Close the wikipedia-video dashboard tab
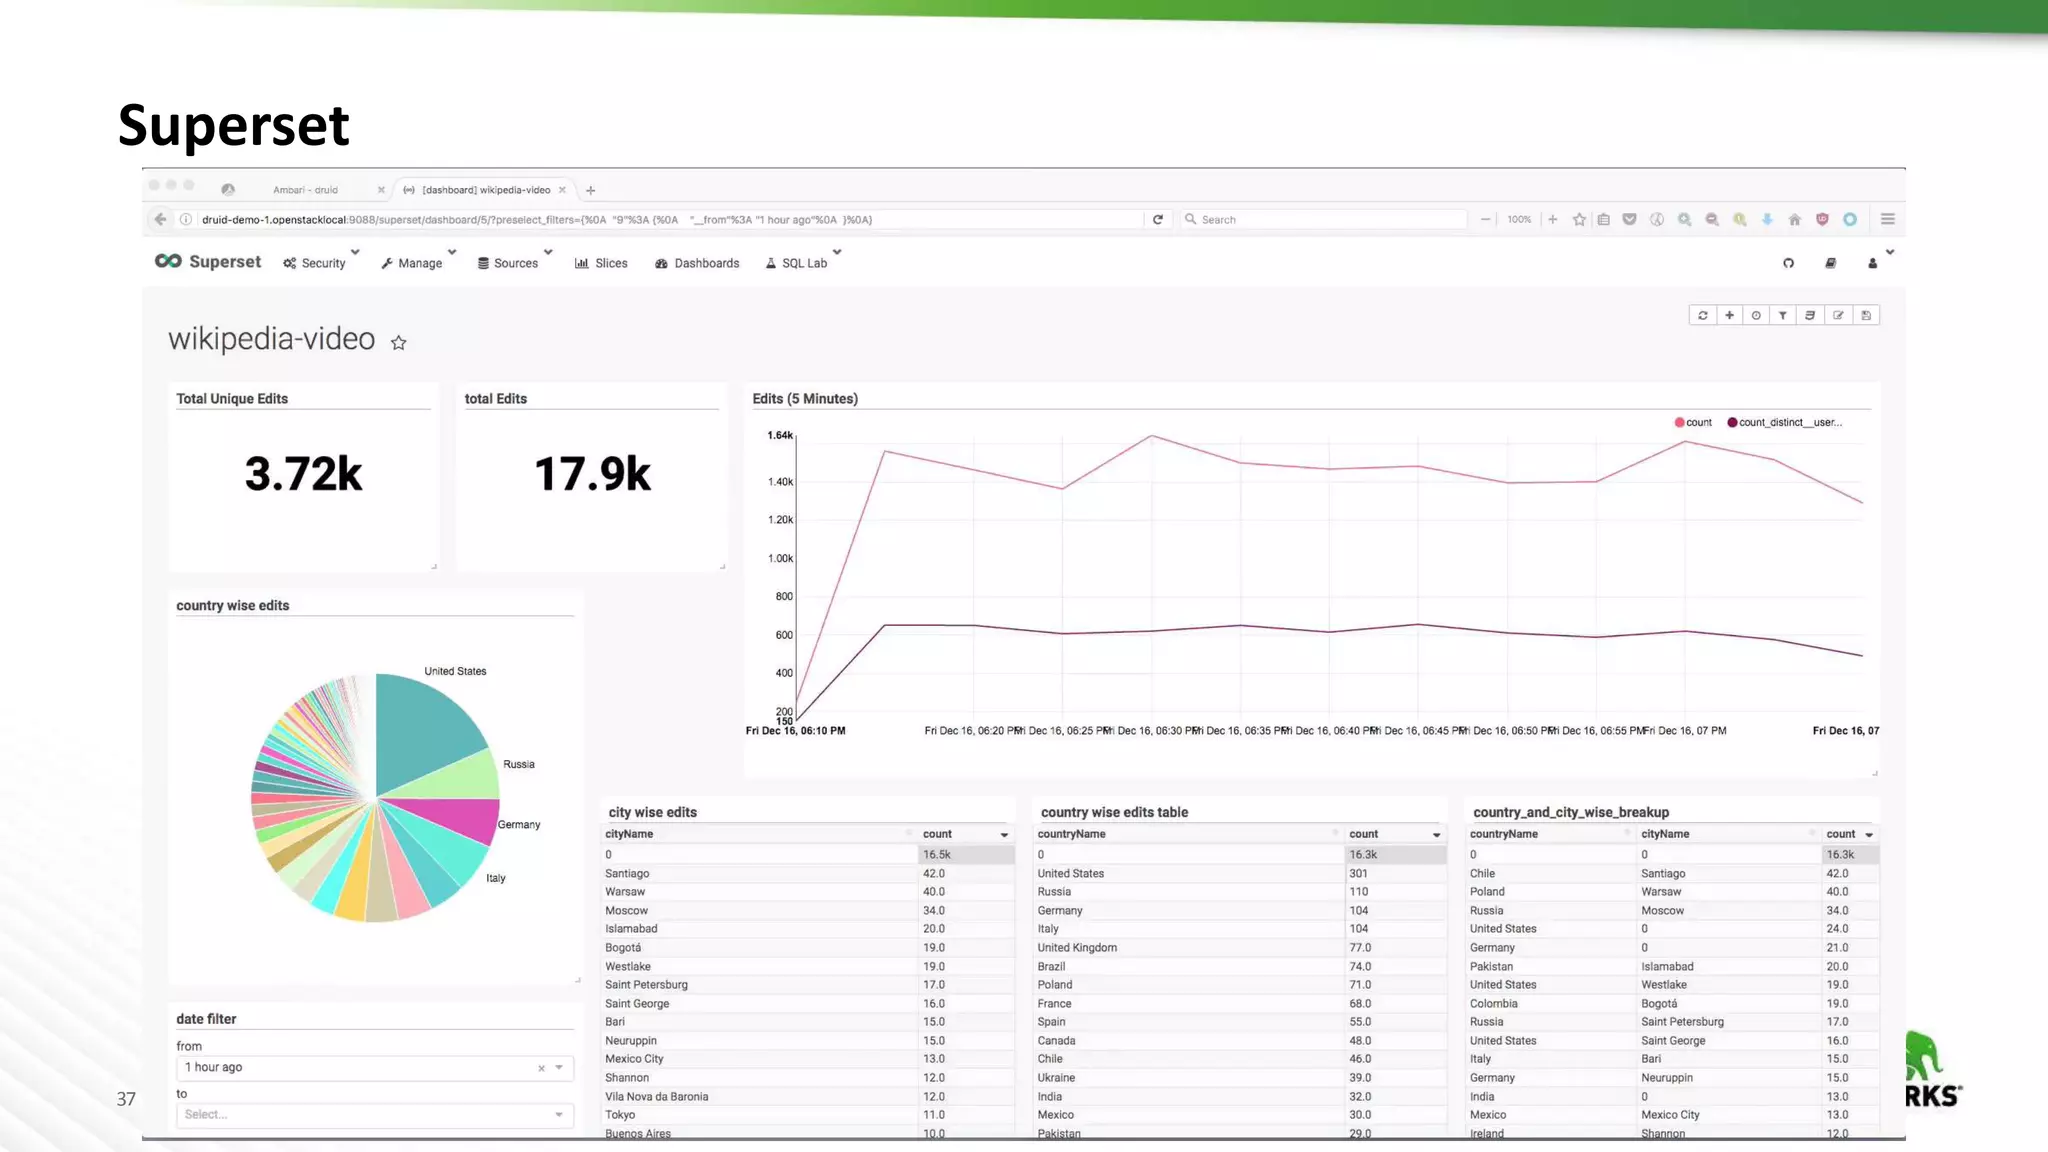This screenshot has width=2048, height=1152. pyautogui.click(x=562, y=190)
